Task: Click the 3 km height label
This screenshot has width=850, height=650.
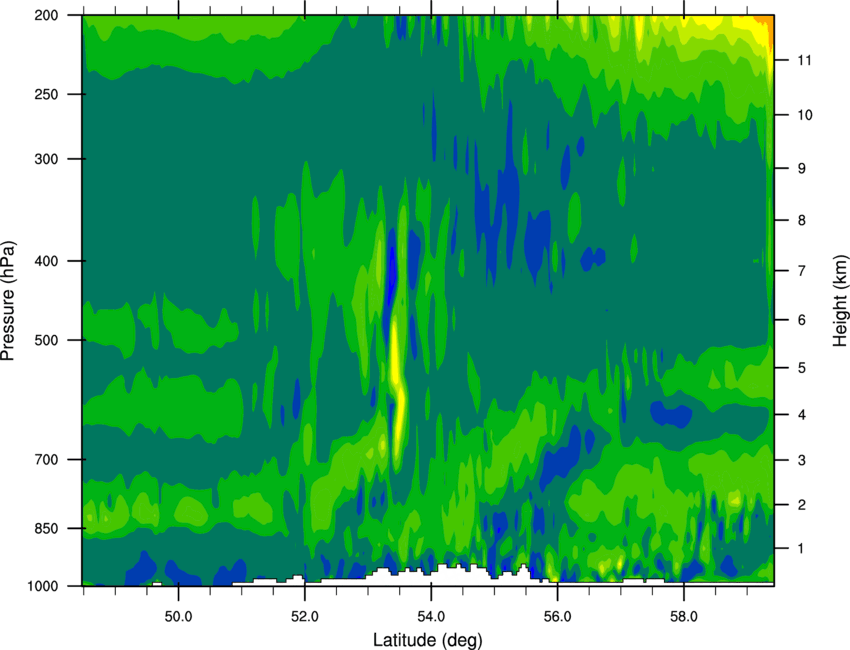Action: point(802,460)
